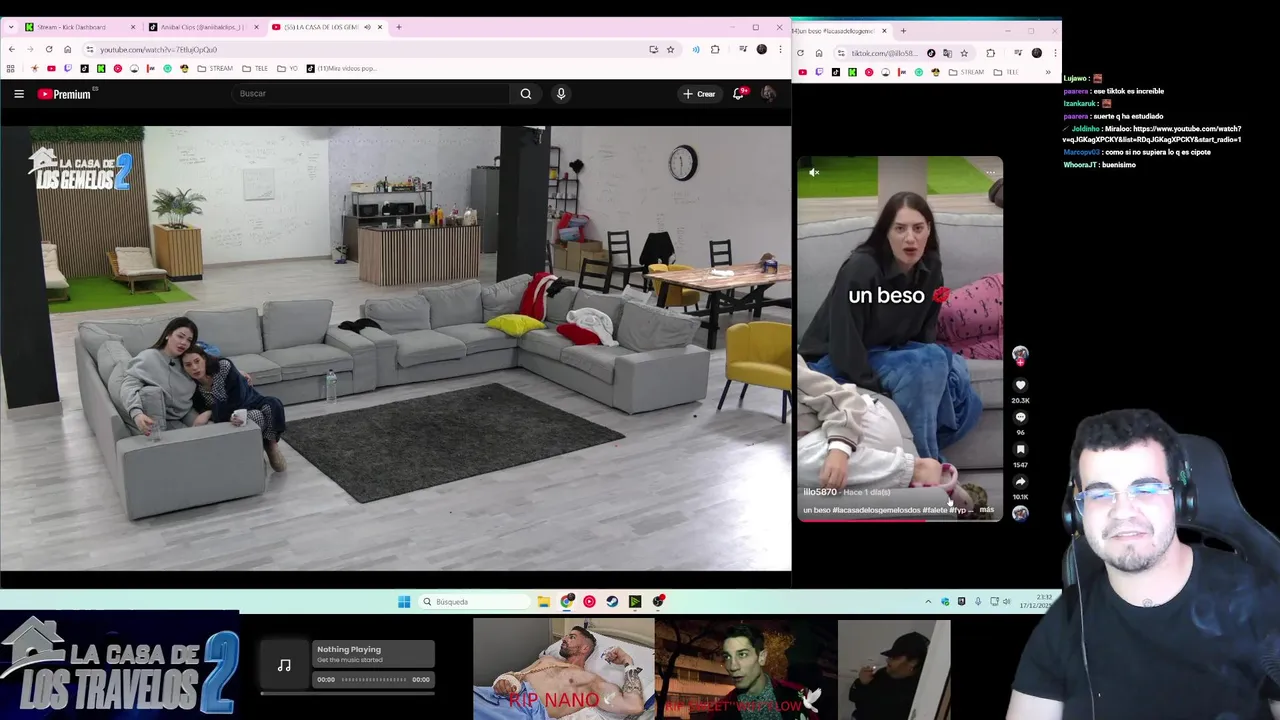The height and width of the screenshot is (720, 1280).
Task: Go to home page in YouTube window
Action: 68,49
